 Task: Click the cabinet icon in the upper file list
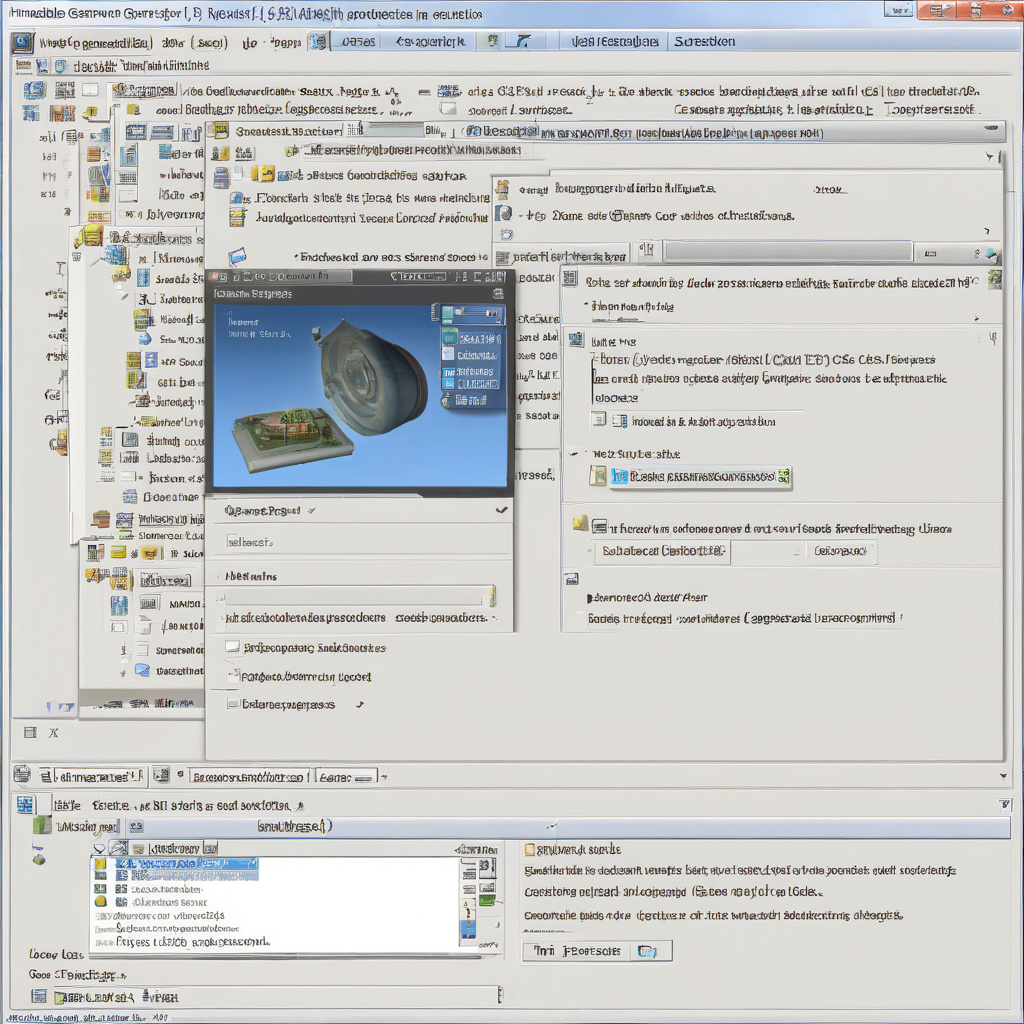[x=221, y=178]
